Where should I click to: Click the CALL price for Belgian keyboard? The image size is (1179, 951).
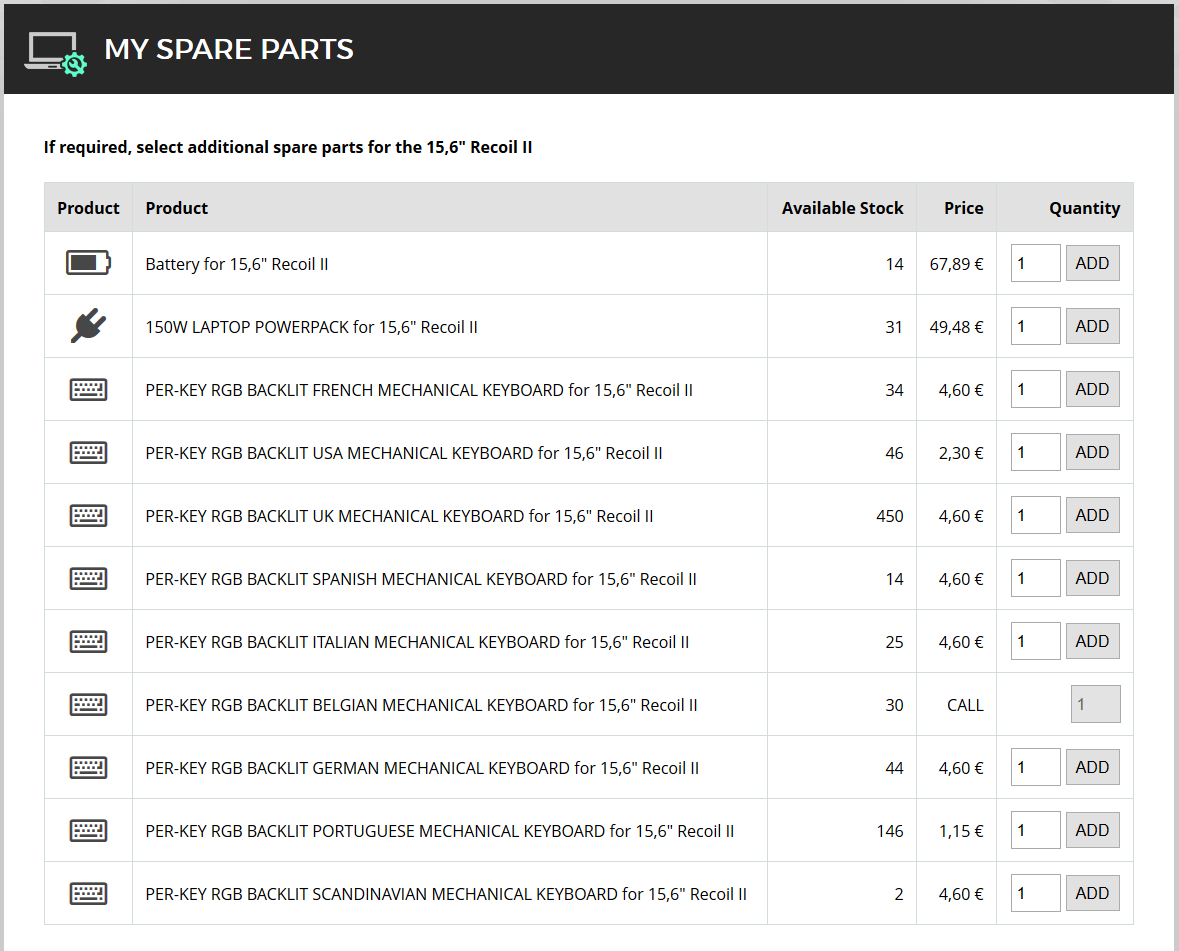(x=965, y=706)
